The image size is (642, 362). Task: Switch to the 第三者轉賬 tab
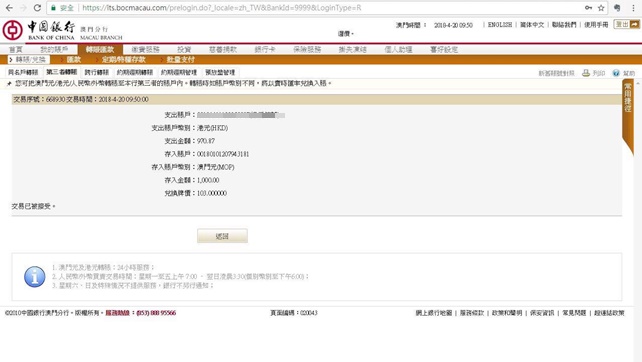coord(61,72)
